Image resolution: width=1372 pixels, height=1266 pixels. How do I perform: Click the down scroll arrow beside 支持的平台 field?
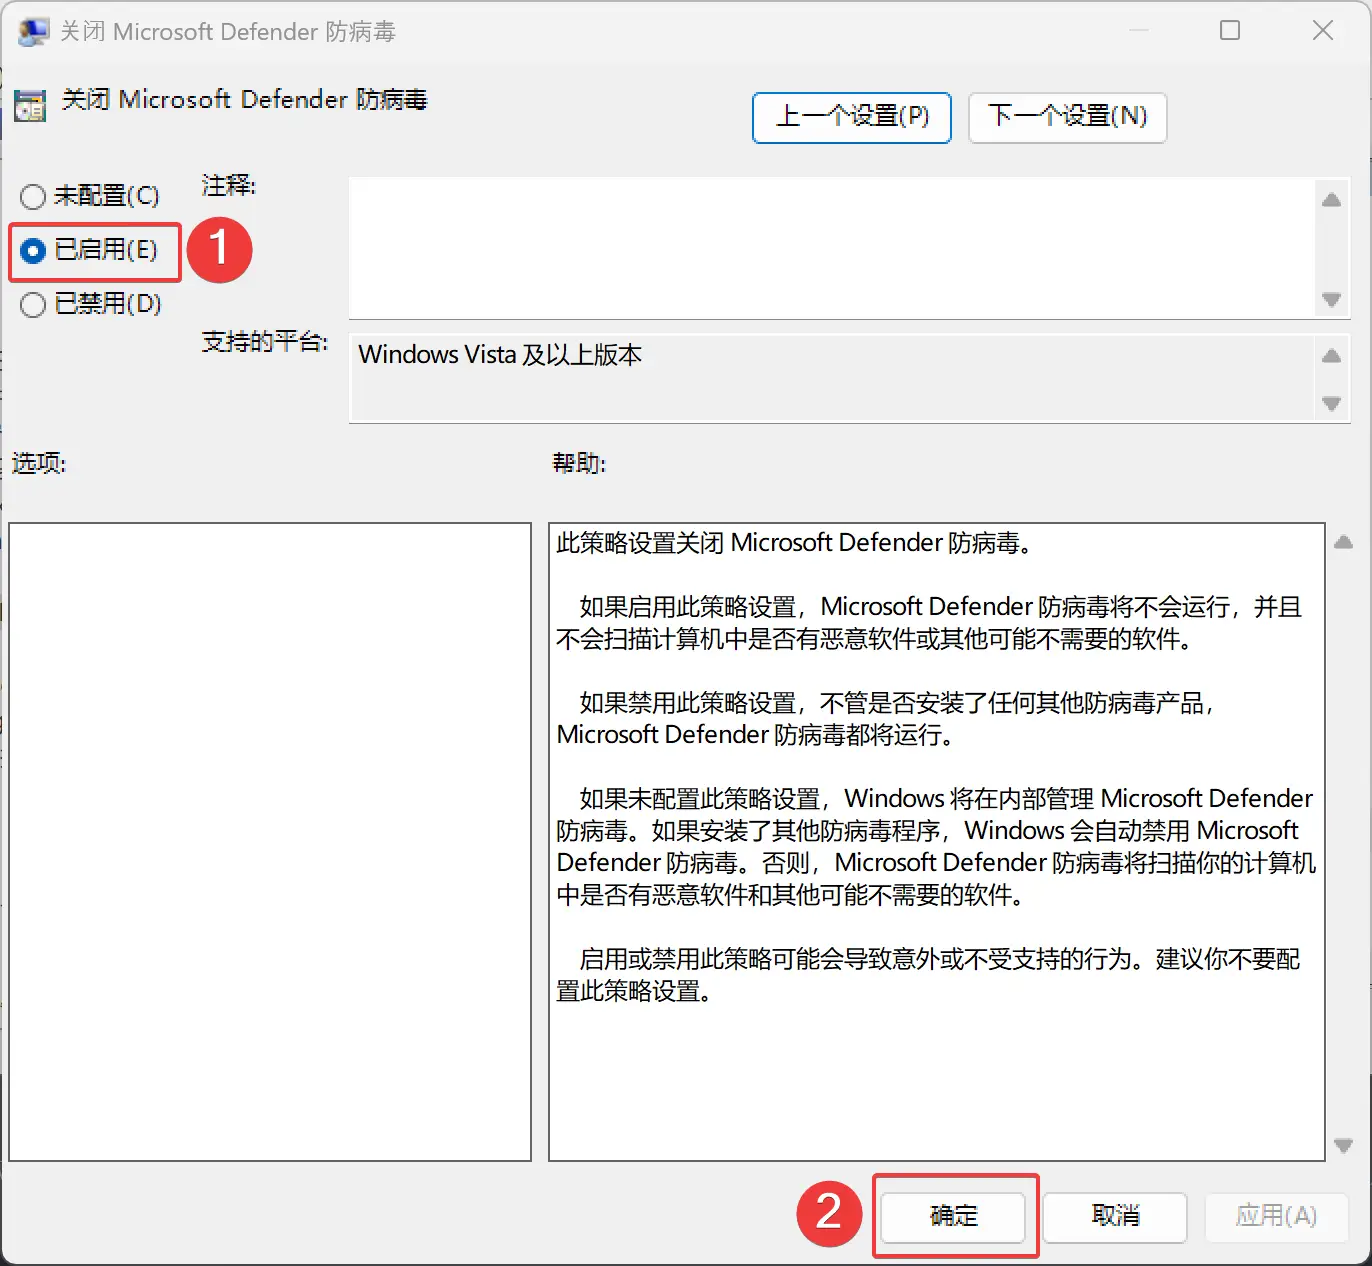tap(1331, 405)
